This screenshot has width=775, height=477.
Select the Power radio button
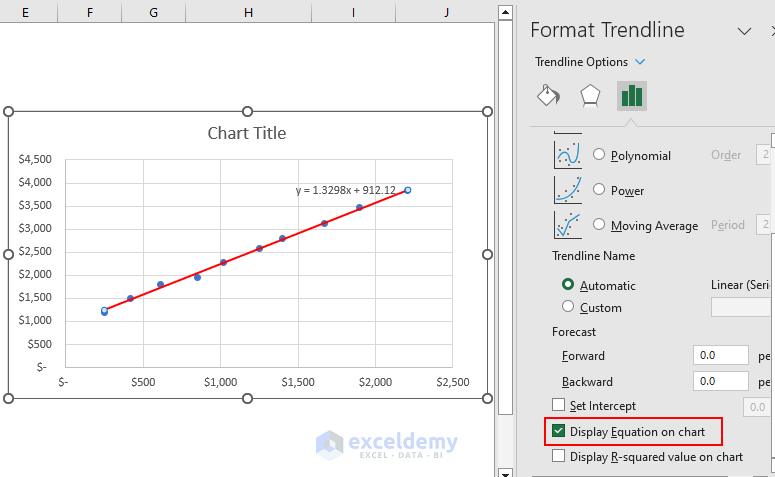tap(599, 189)
